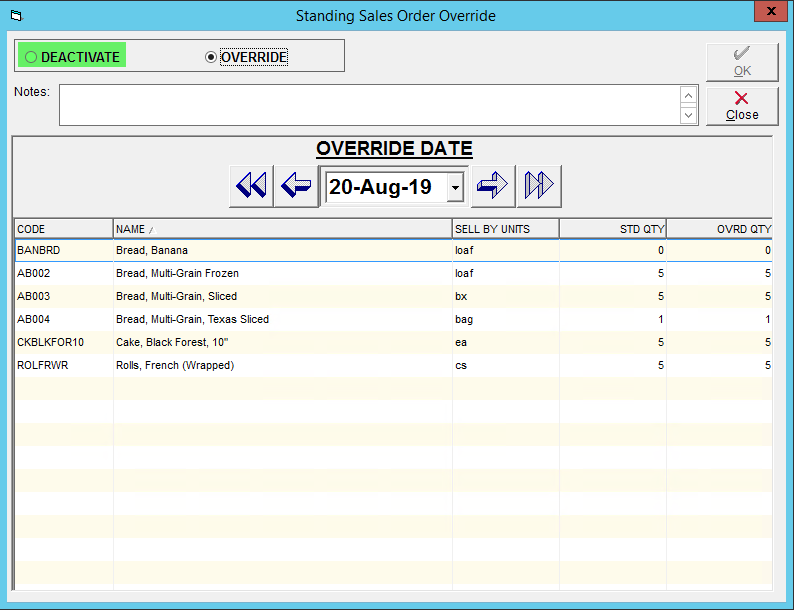Viewport: 794px width, 610px height.
Task: Click the Notes scroll up arrow
Action: pyautogui.click(x=688, y=96)
